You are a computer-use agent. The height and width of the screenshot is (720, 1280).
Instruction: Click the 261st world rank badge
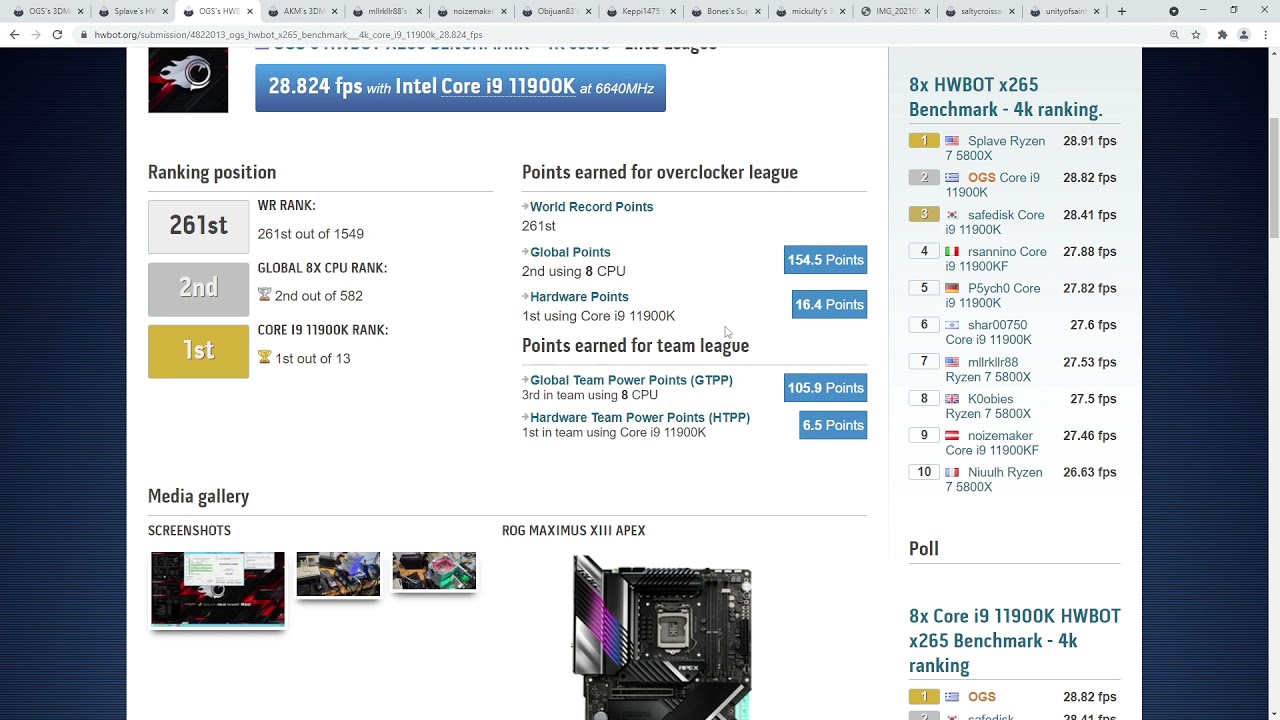(198, 226)
